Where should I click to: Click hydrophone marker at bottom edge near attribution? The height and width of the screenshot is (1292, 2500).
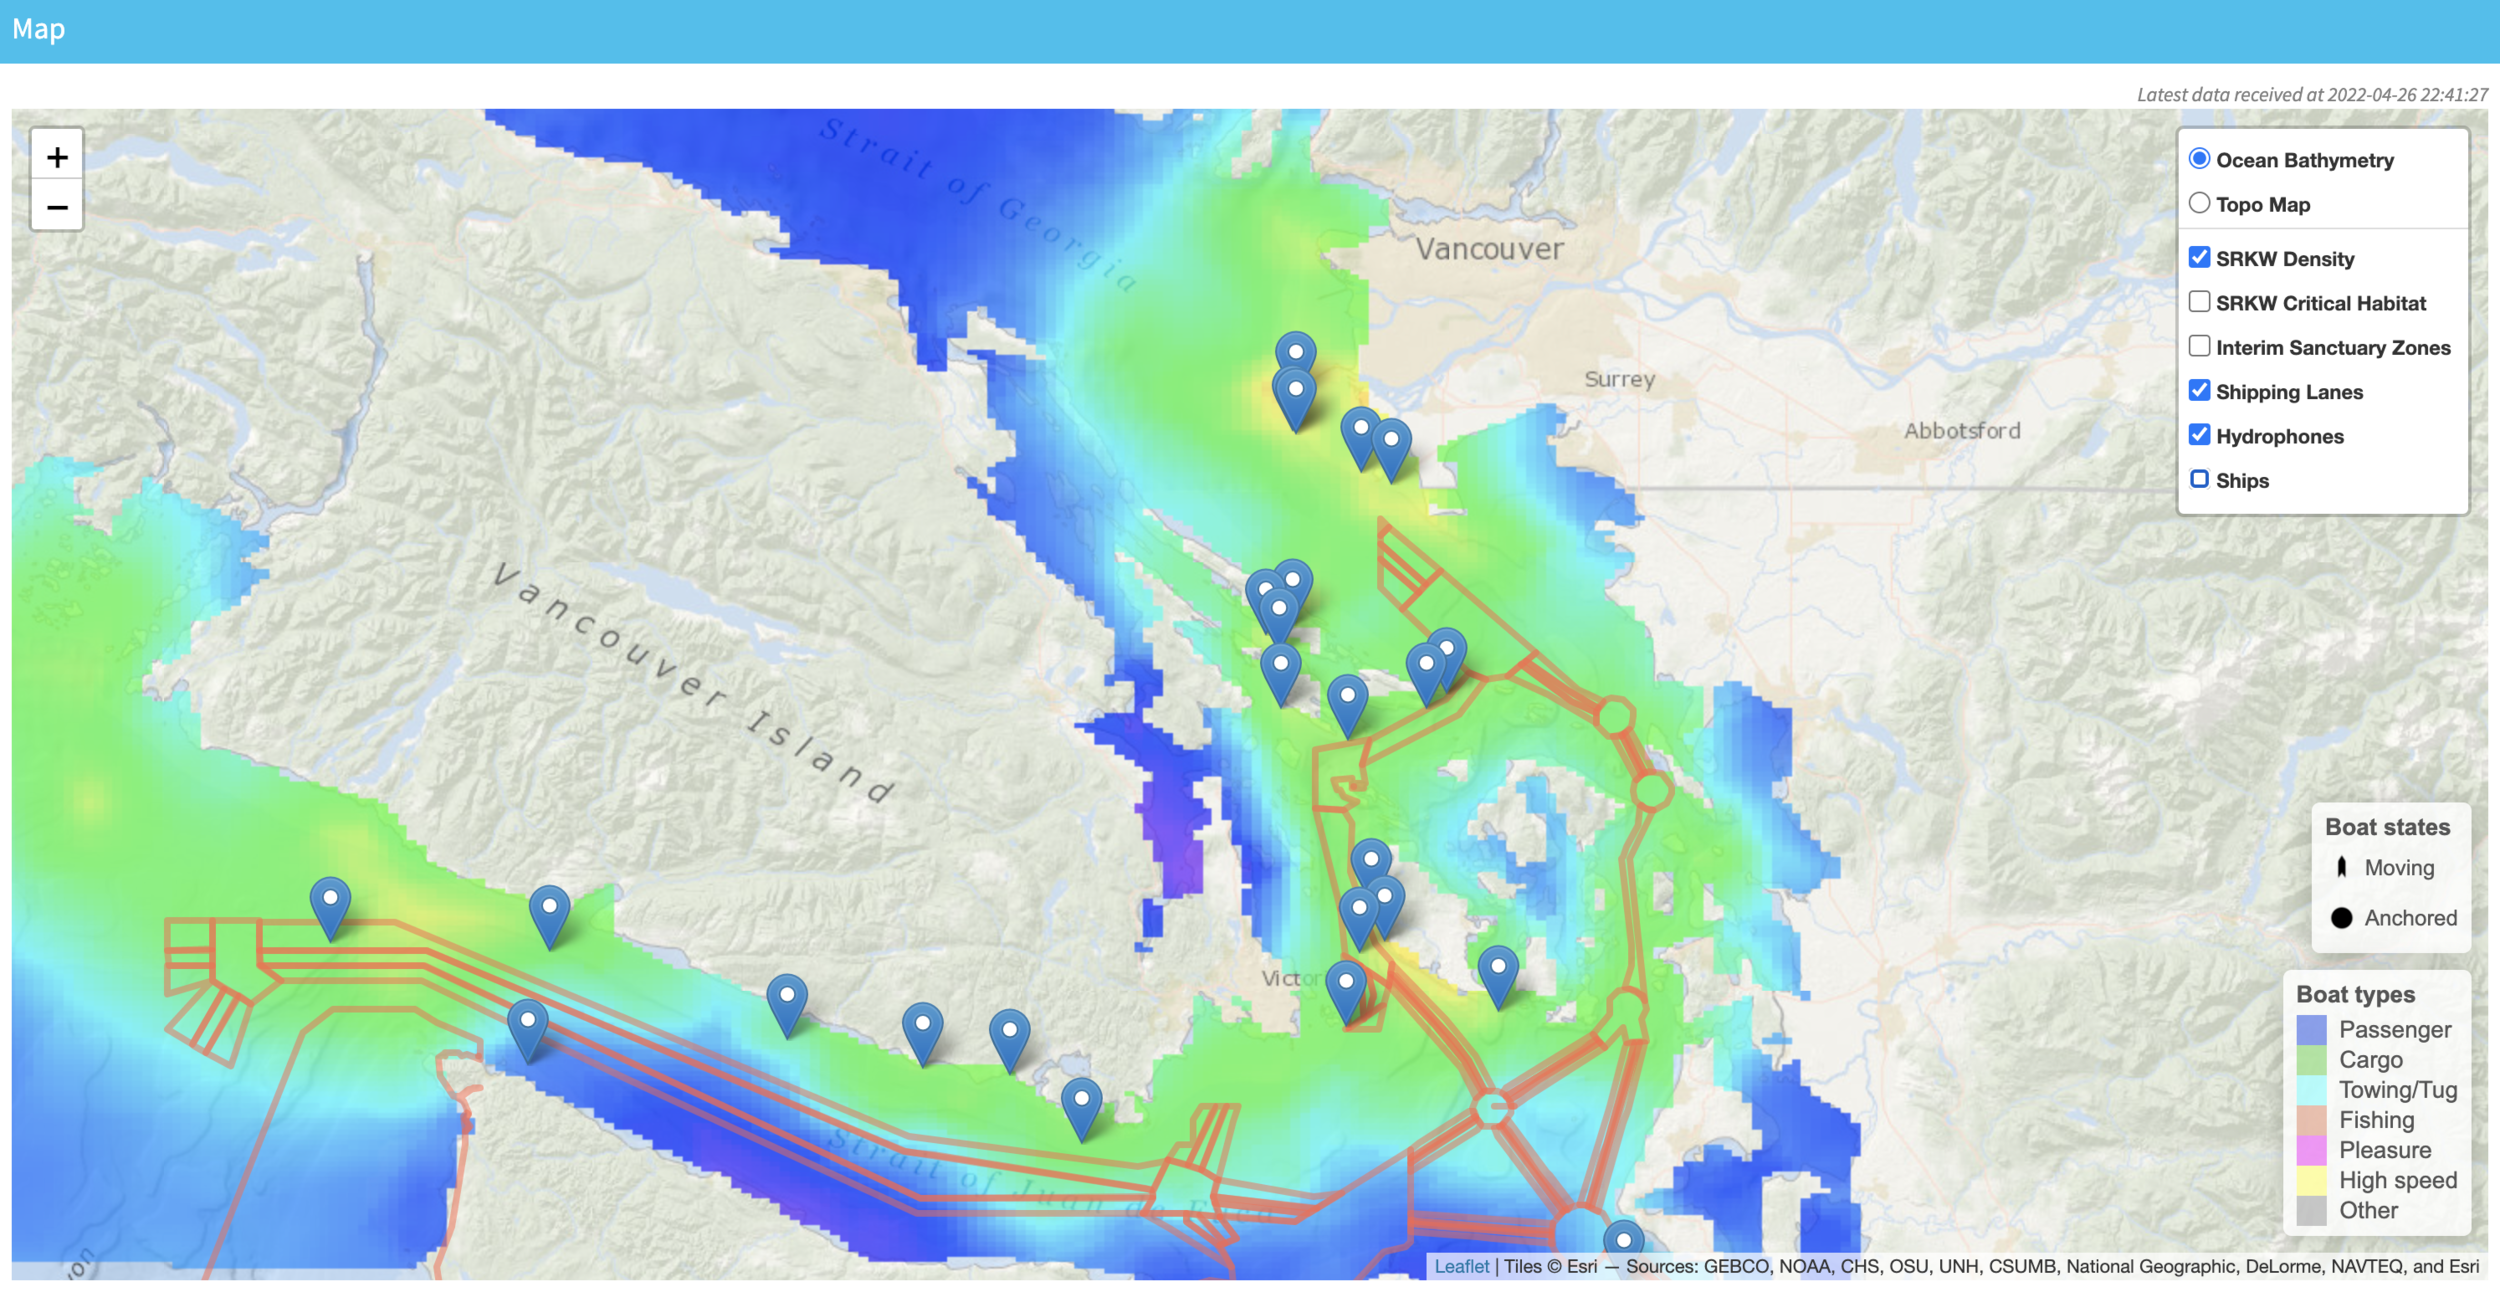click(1623, 1238)
